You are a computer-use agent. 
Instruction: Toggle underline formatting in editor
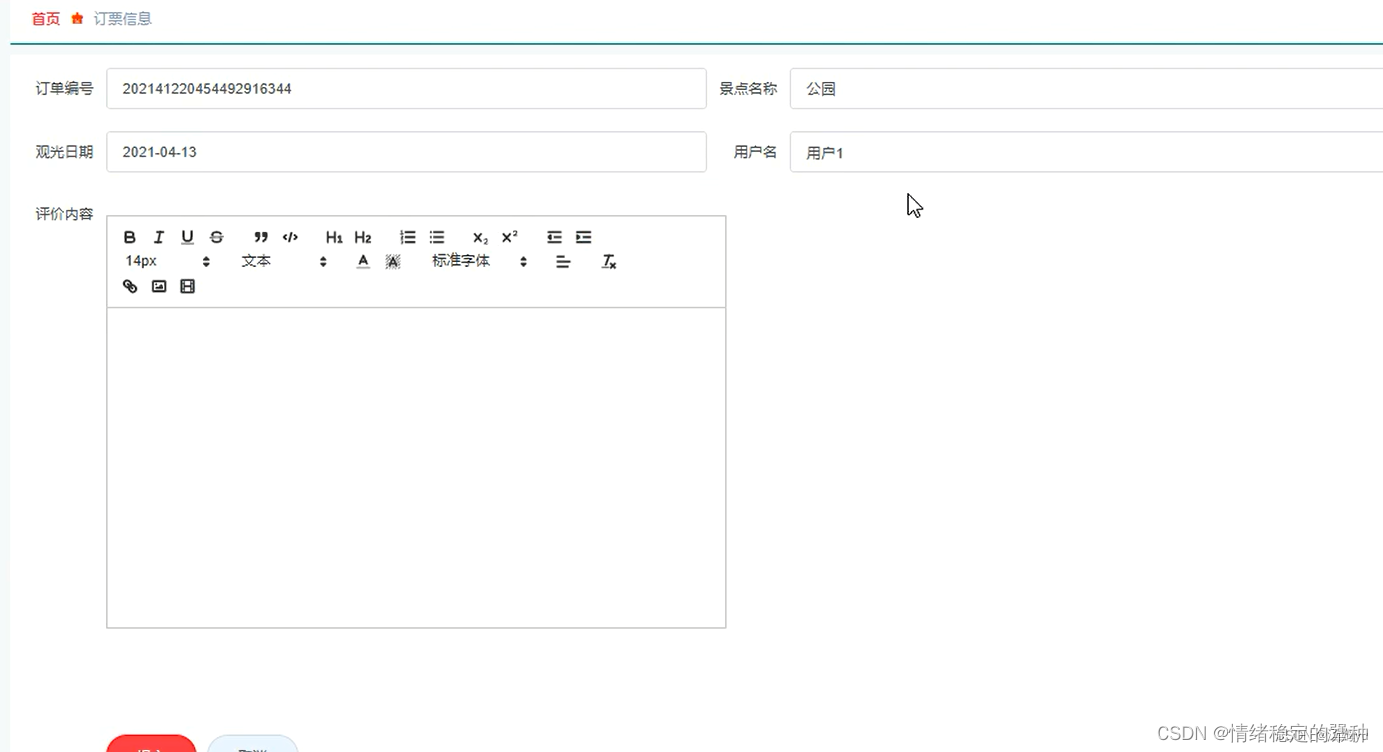pyautogui.click(x=187, y=237)
